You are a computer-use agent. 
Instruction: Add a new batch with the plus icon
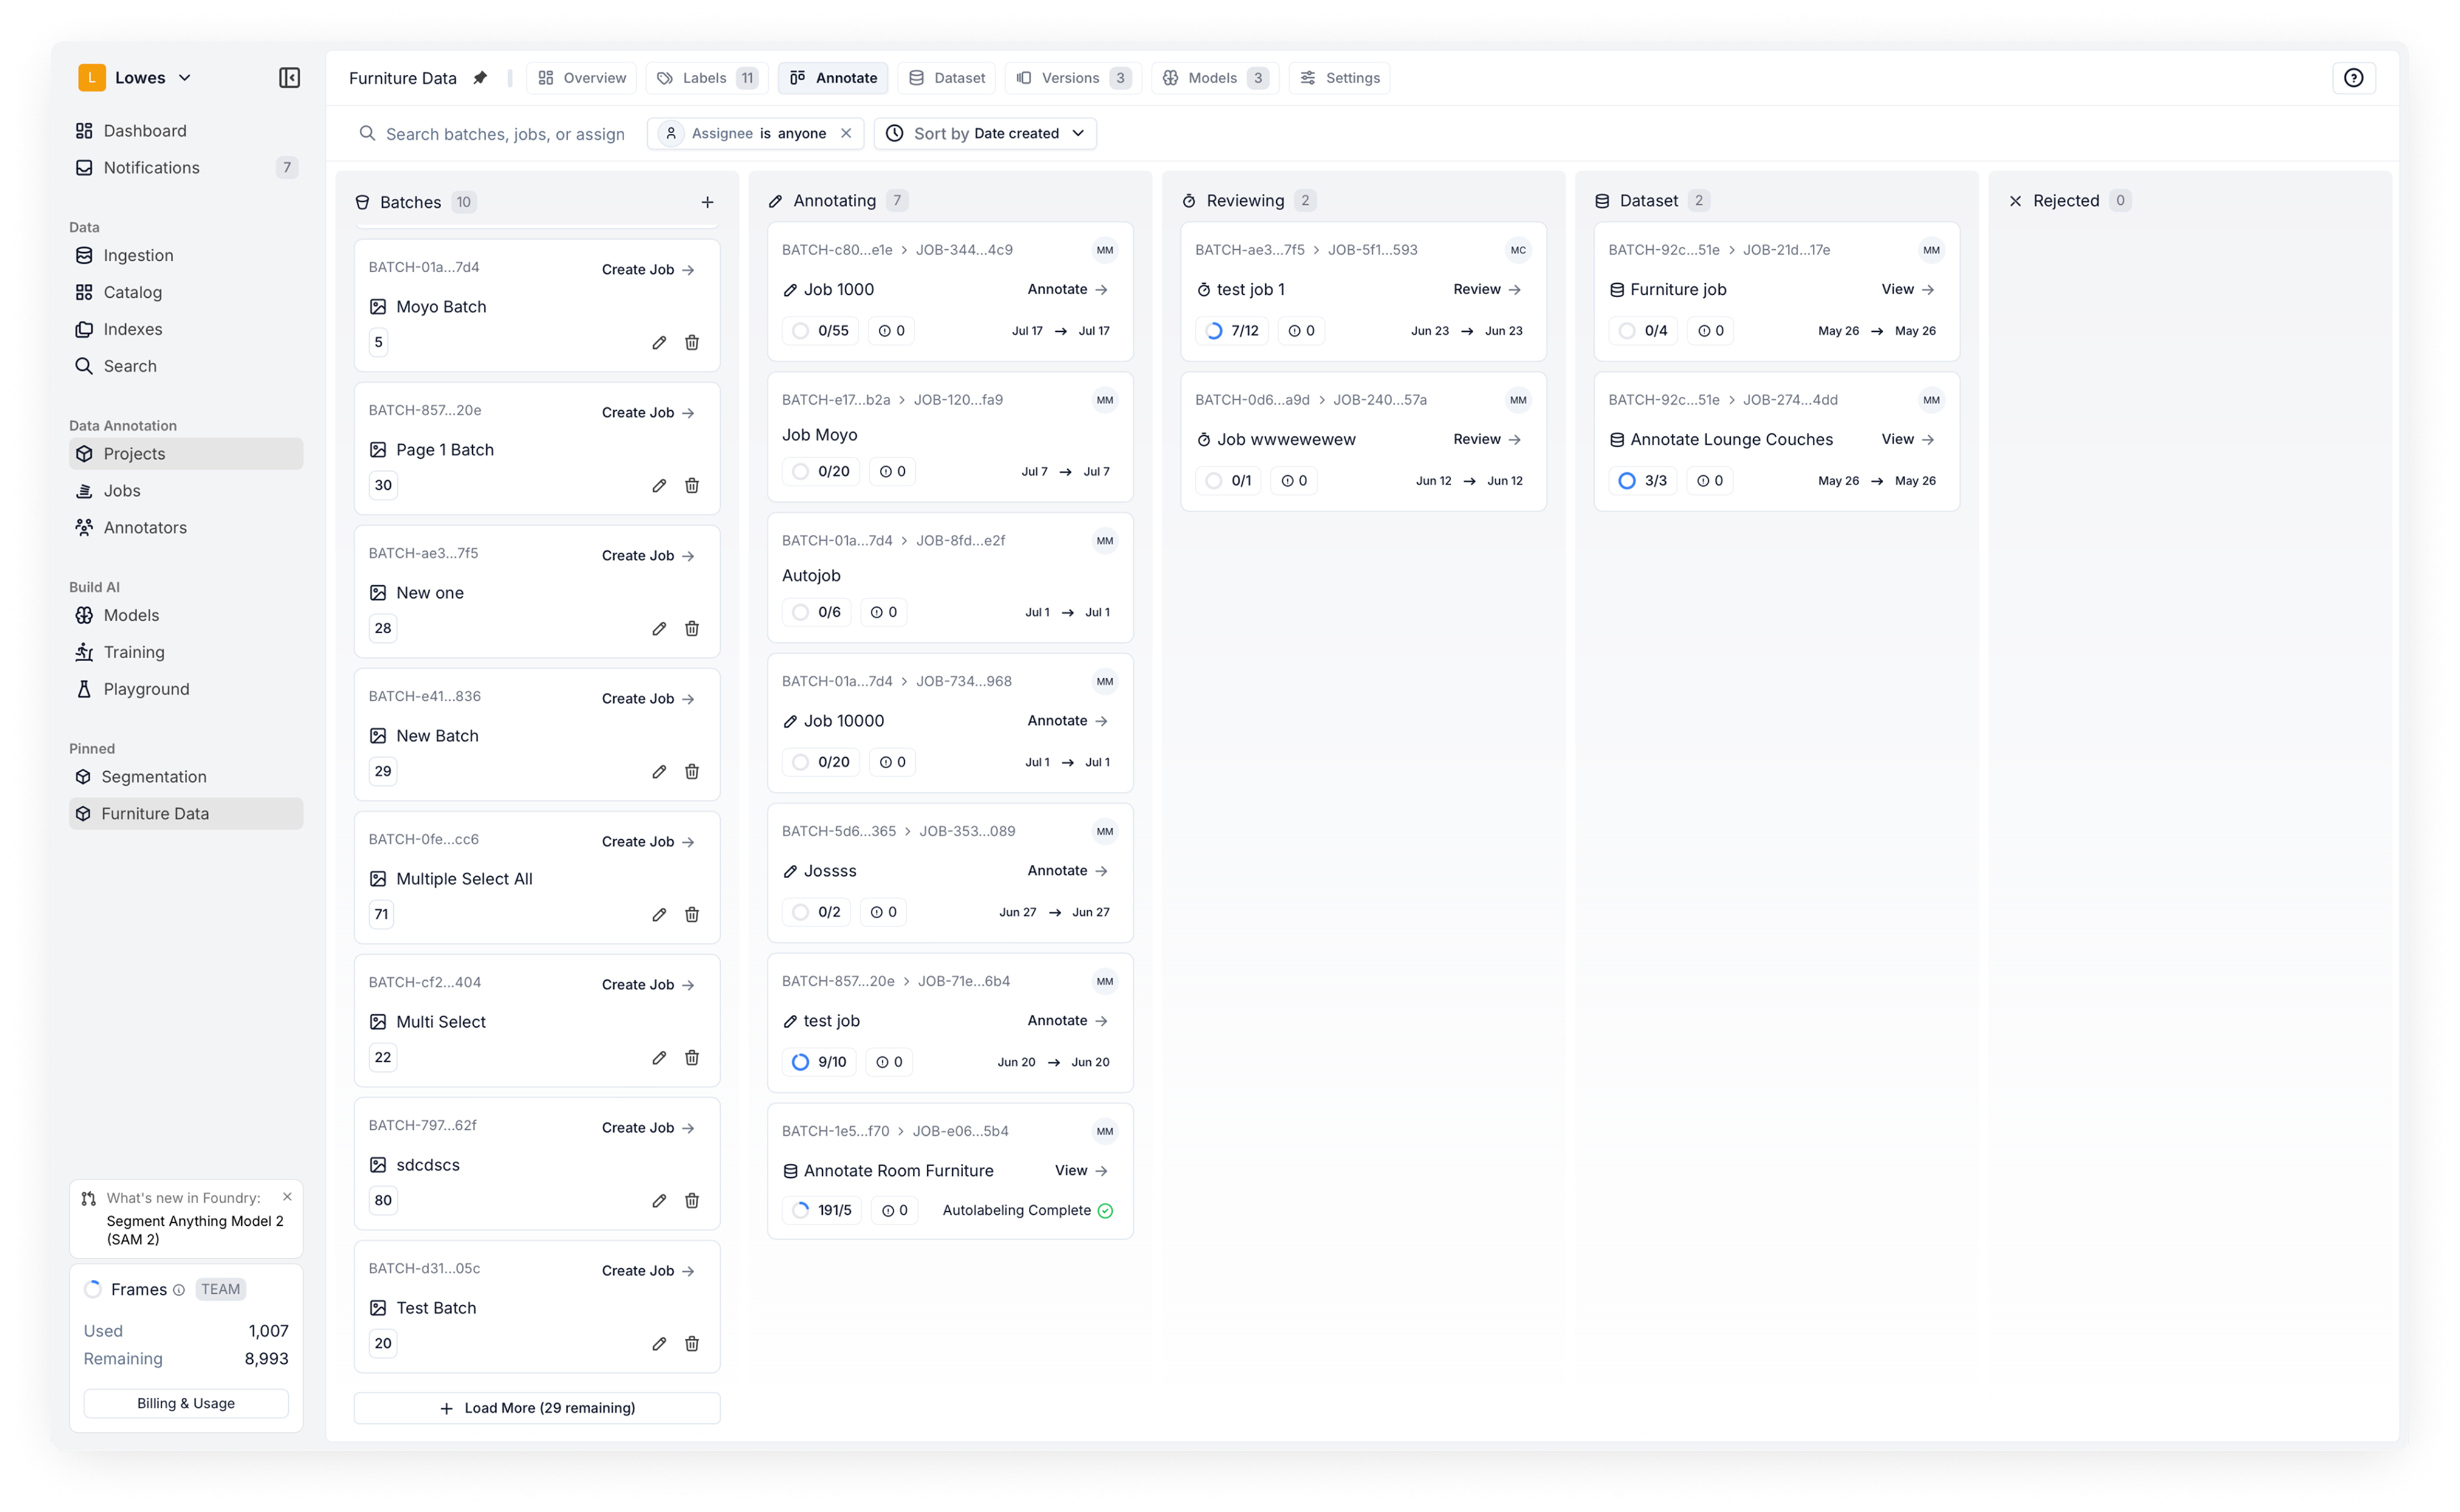coord(707,202)
